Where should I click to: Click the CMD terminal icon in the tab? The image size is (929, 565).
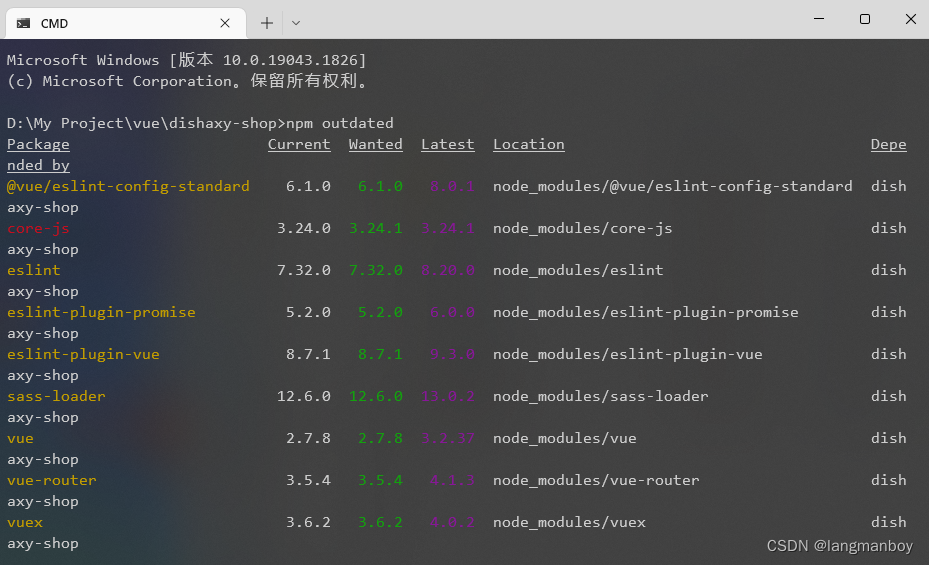[24, 23]
